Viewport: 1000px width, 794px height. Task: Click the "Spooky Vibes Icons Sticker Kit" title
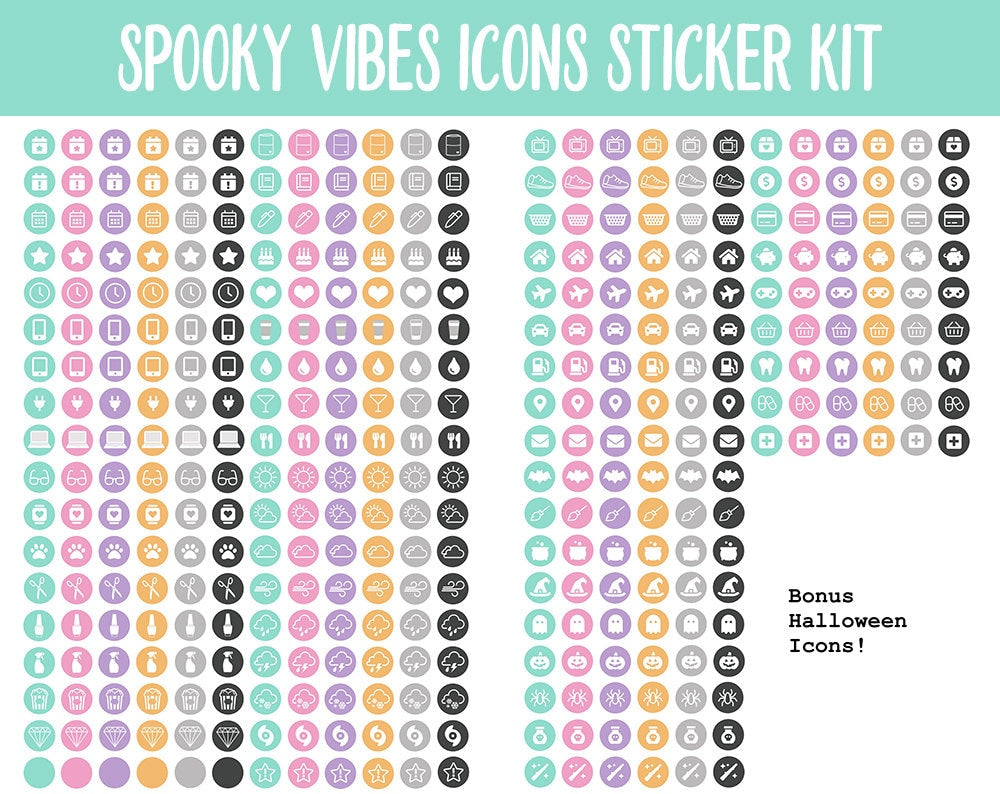click(499, 55)
